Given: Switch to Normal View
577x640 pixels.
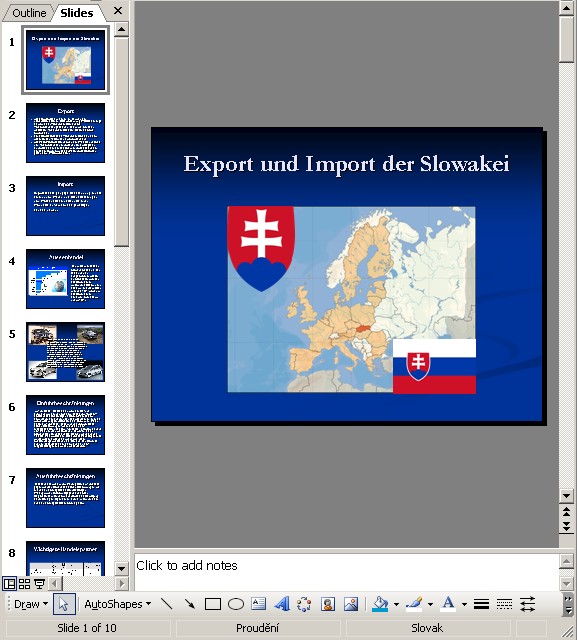Looking at the screenshot, I should click(x=9, y=584).
